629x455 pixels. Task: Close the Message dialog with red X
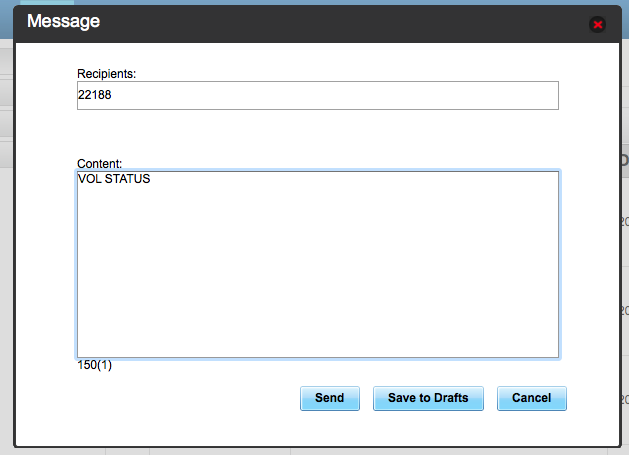point(597,25)
